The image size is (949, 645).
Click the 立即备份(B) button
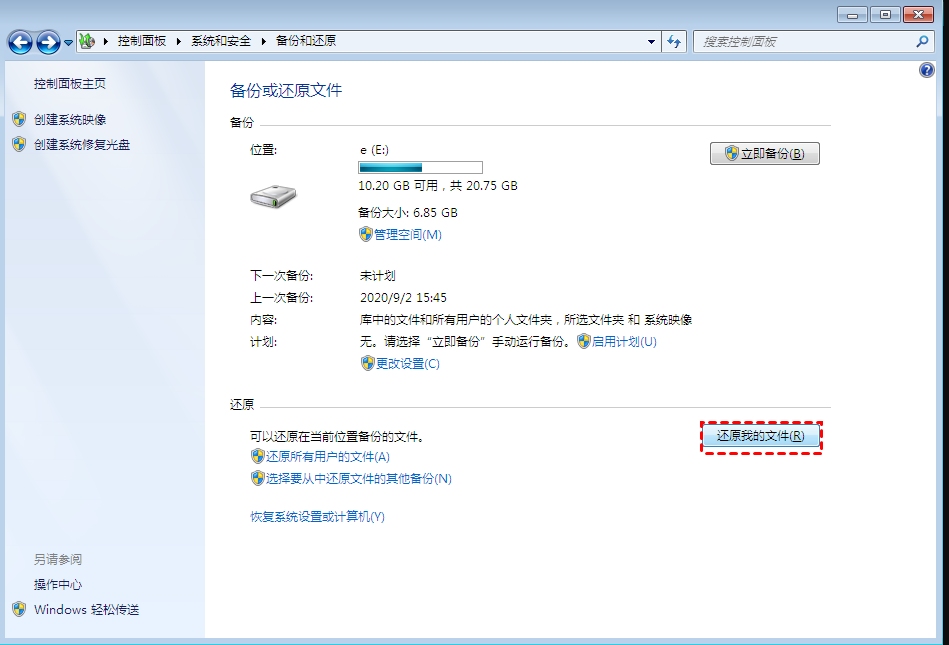click(x=764, y=154)
